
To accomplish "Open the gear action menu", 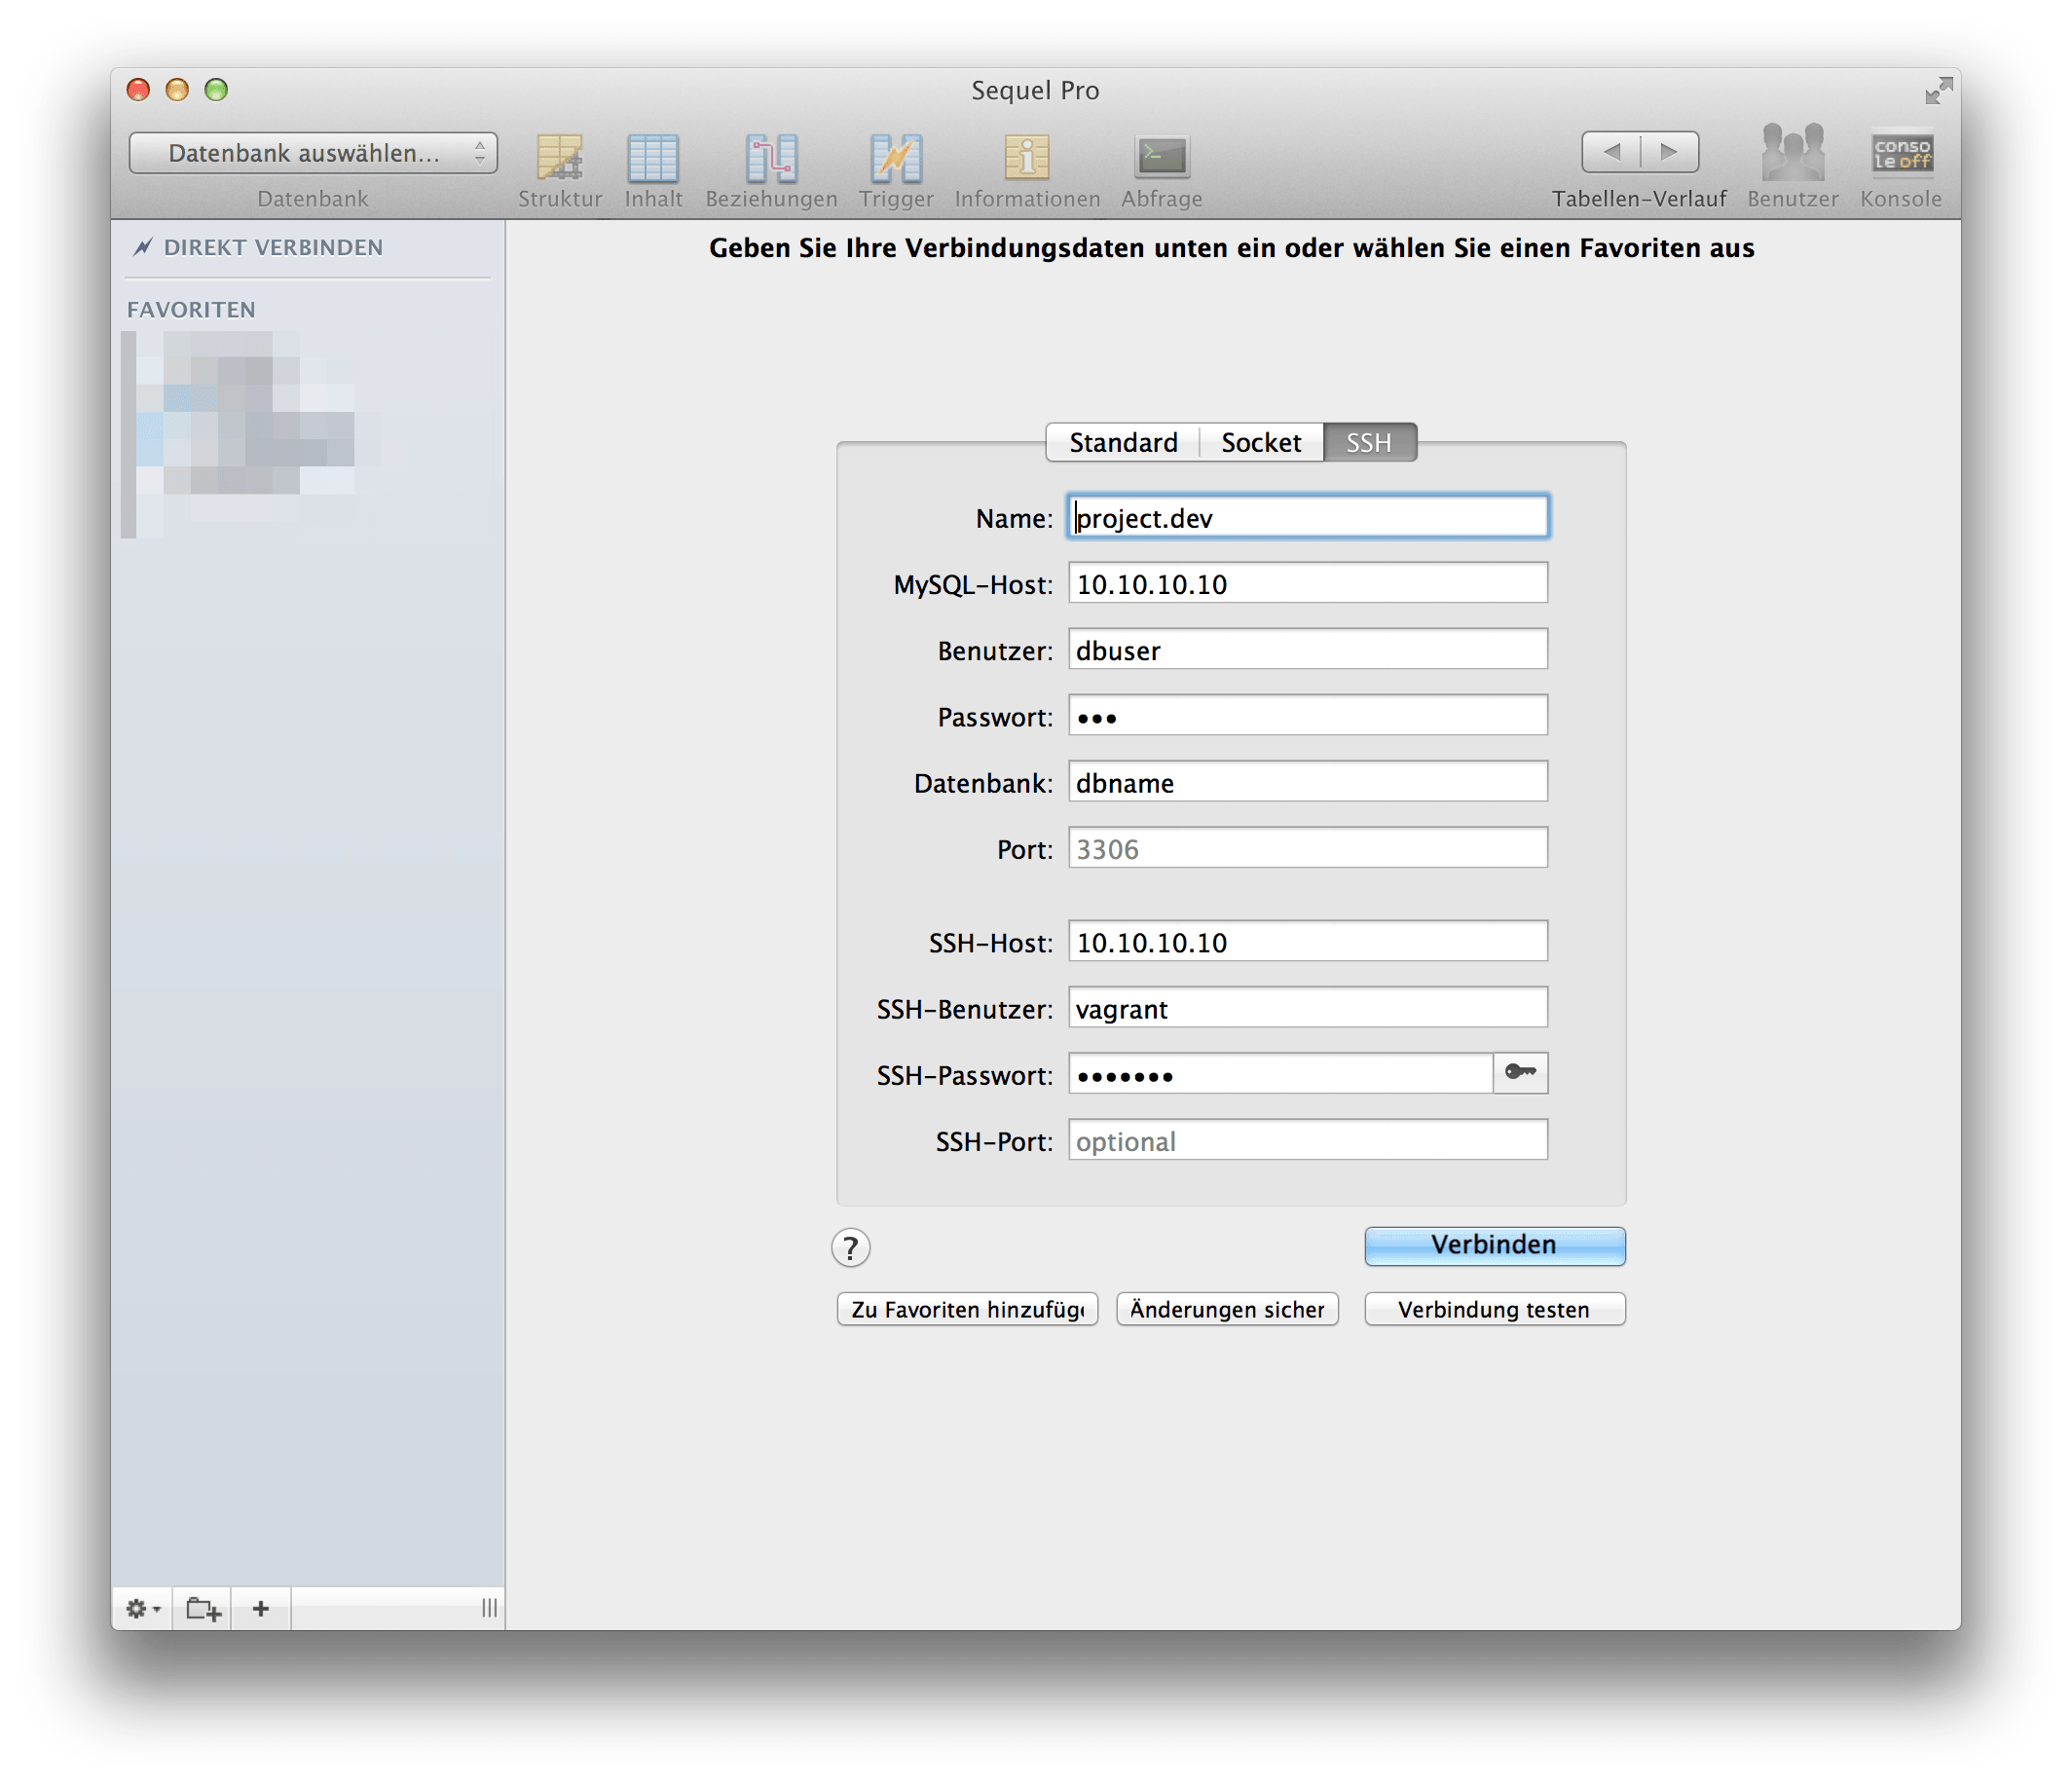I will (x=142, y=1608).
